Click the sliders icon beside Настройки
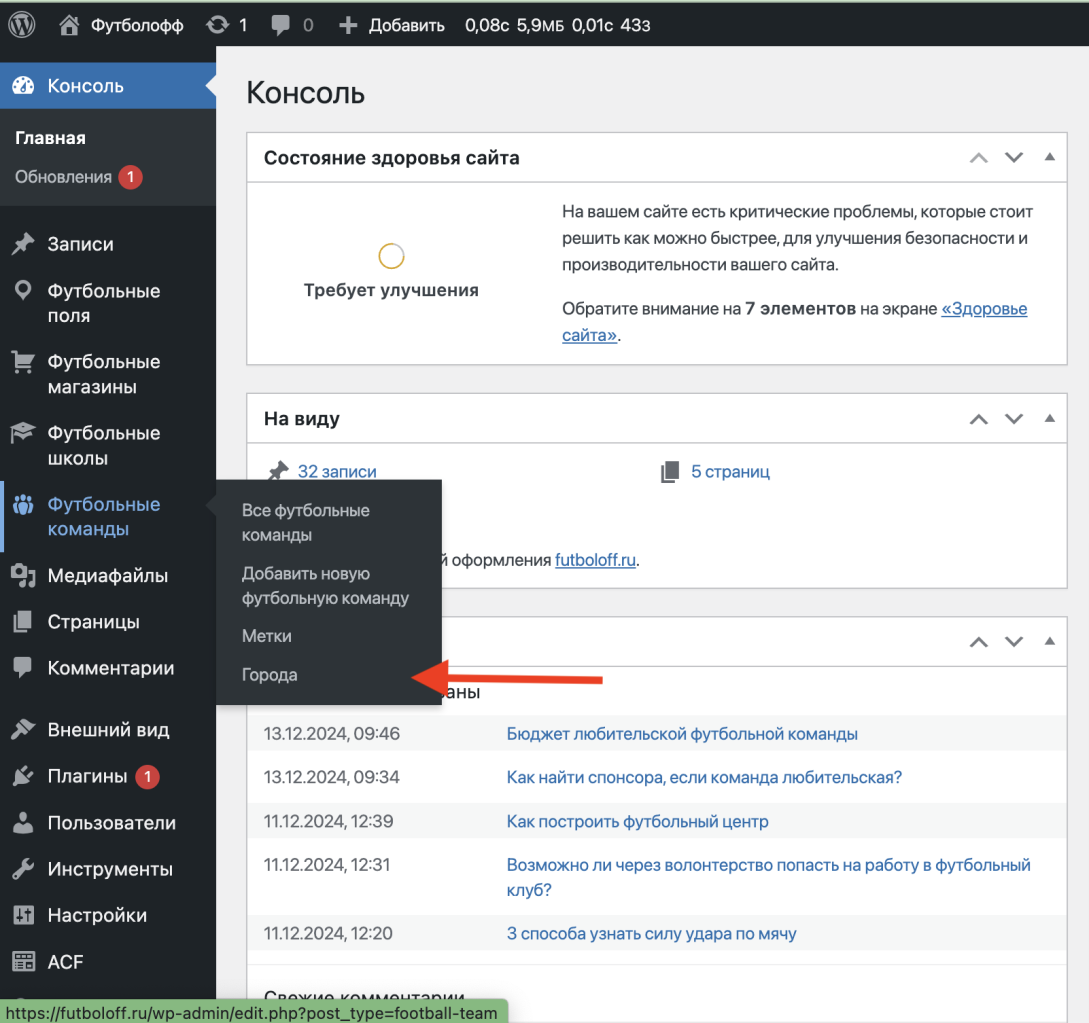The image size is (1089, 1023). [23, 915]
